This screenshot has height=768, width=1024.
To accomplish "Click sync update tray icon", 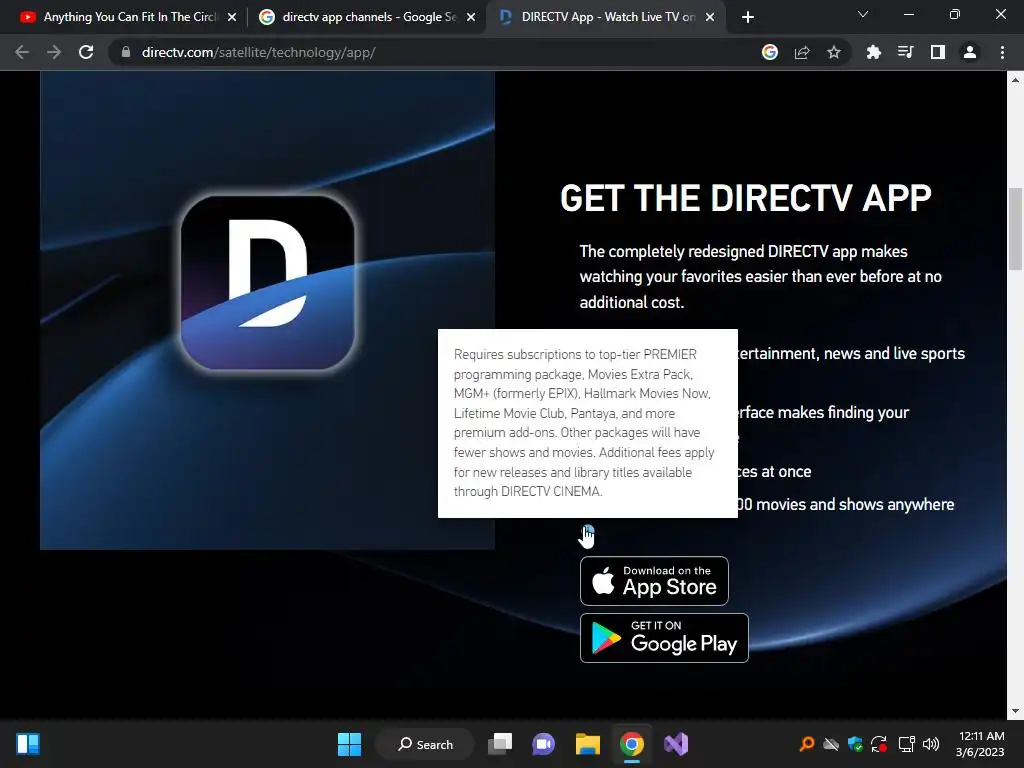I will pyautogui.click(x=879, y=744).
